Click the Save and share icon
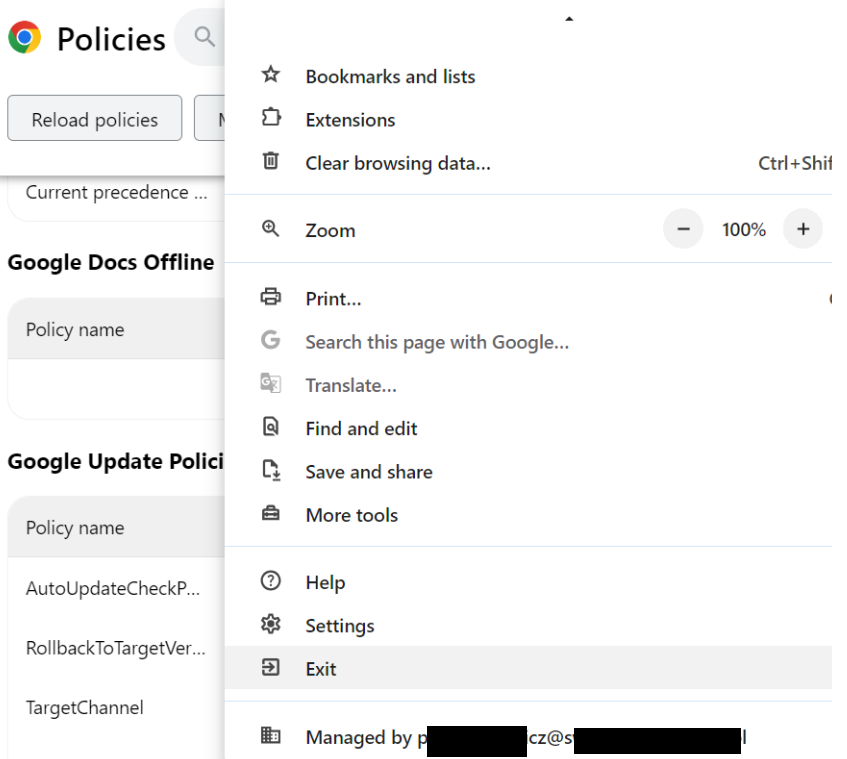The width and height of the screenshot is (847, 759). pyautogui.click(x=271, y=470)
